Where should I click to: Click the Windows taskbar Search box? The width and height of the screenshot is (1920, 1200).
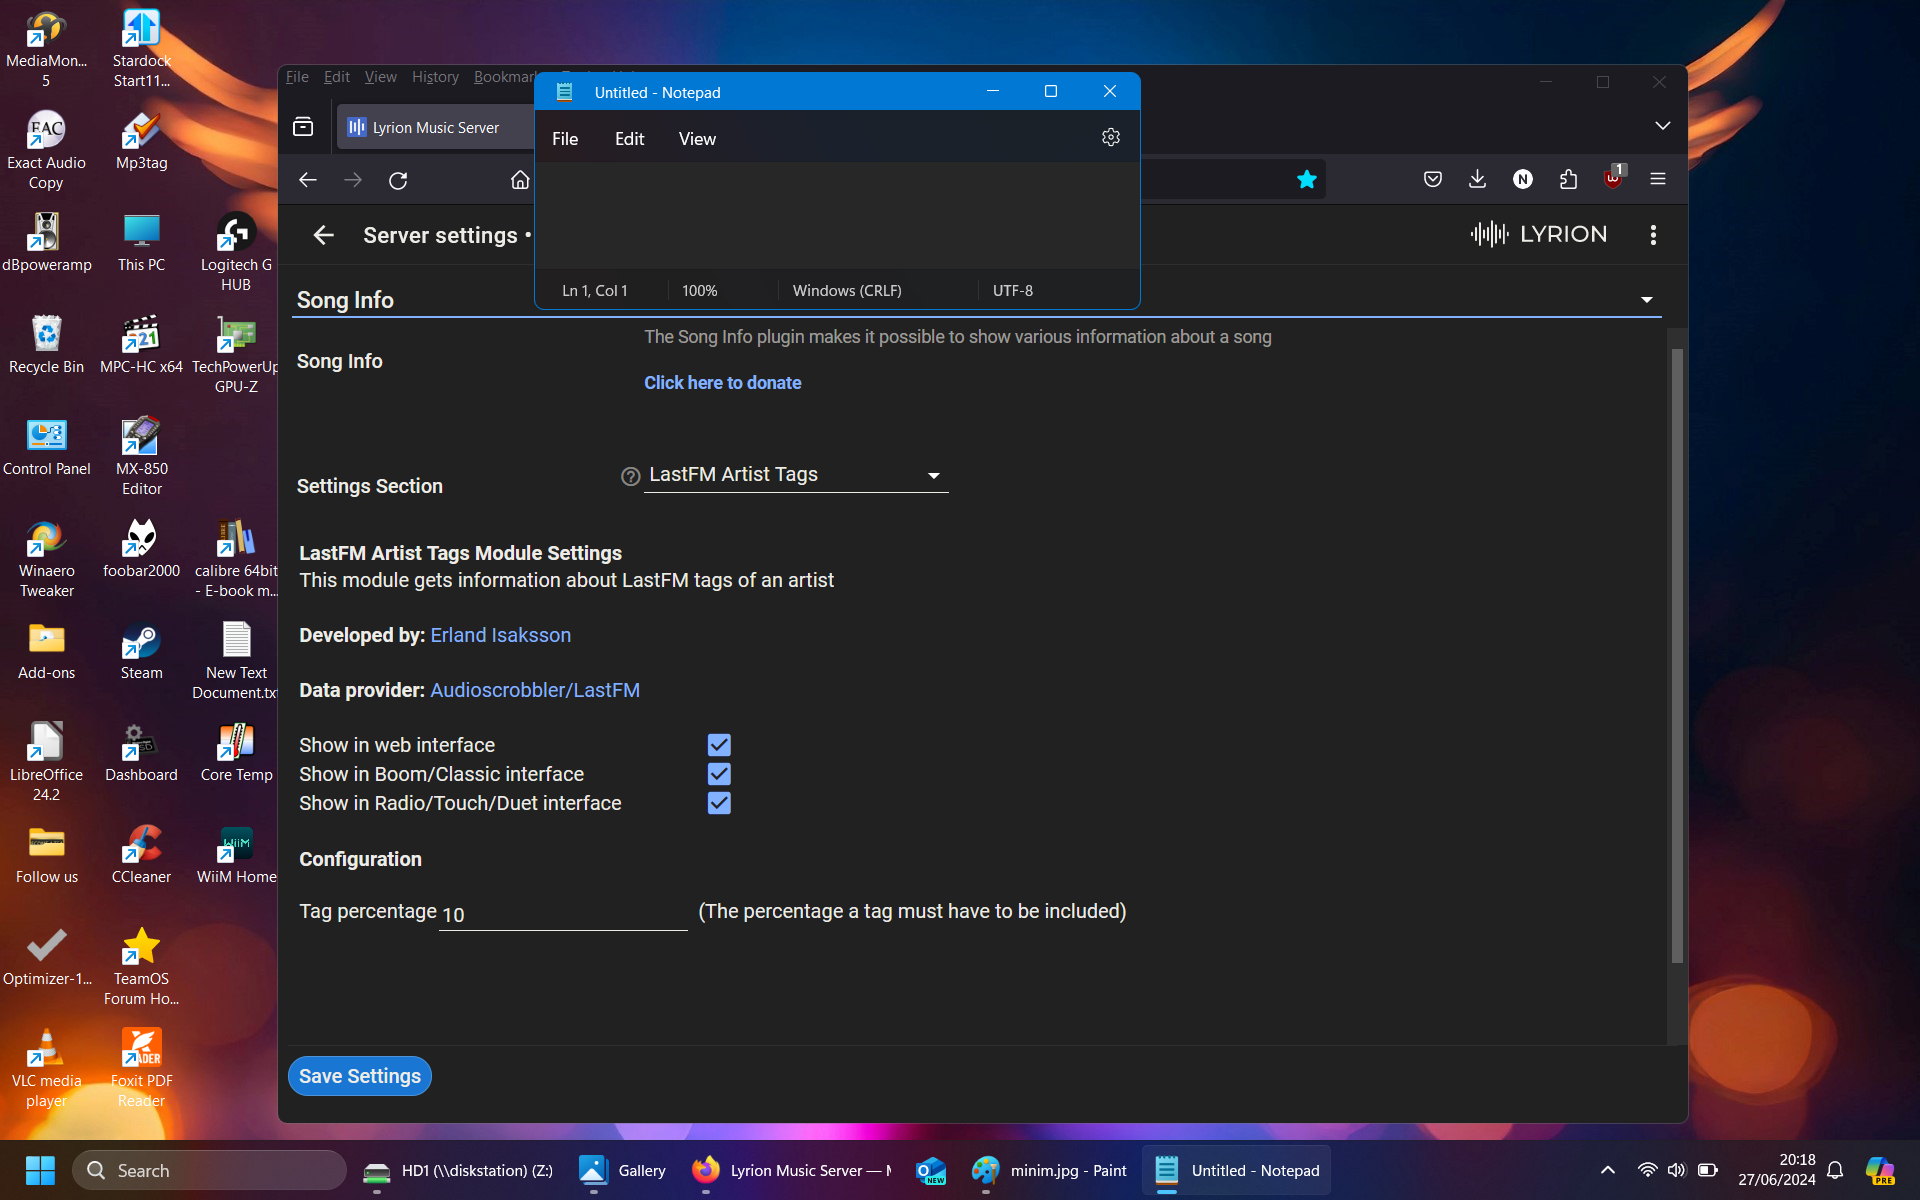210,1170
